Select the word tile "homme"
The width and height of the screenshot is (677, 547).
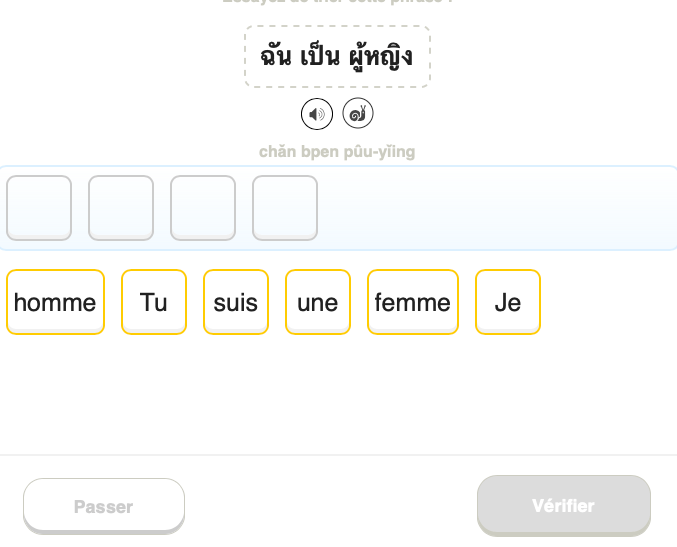click(55, 302)
